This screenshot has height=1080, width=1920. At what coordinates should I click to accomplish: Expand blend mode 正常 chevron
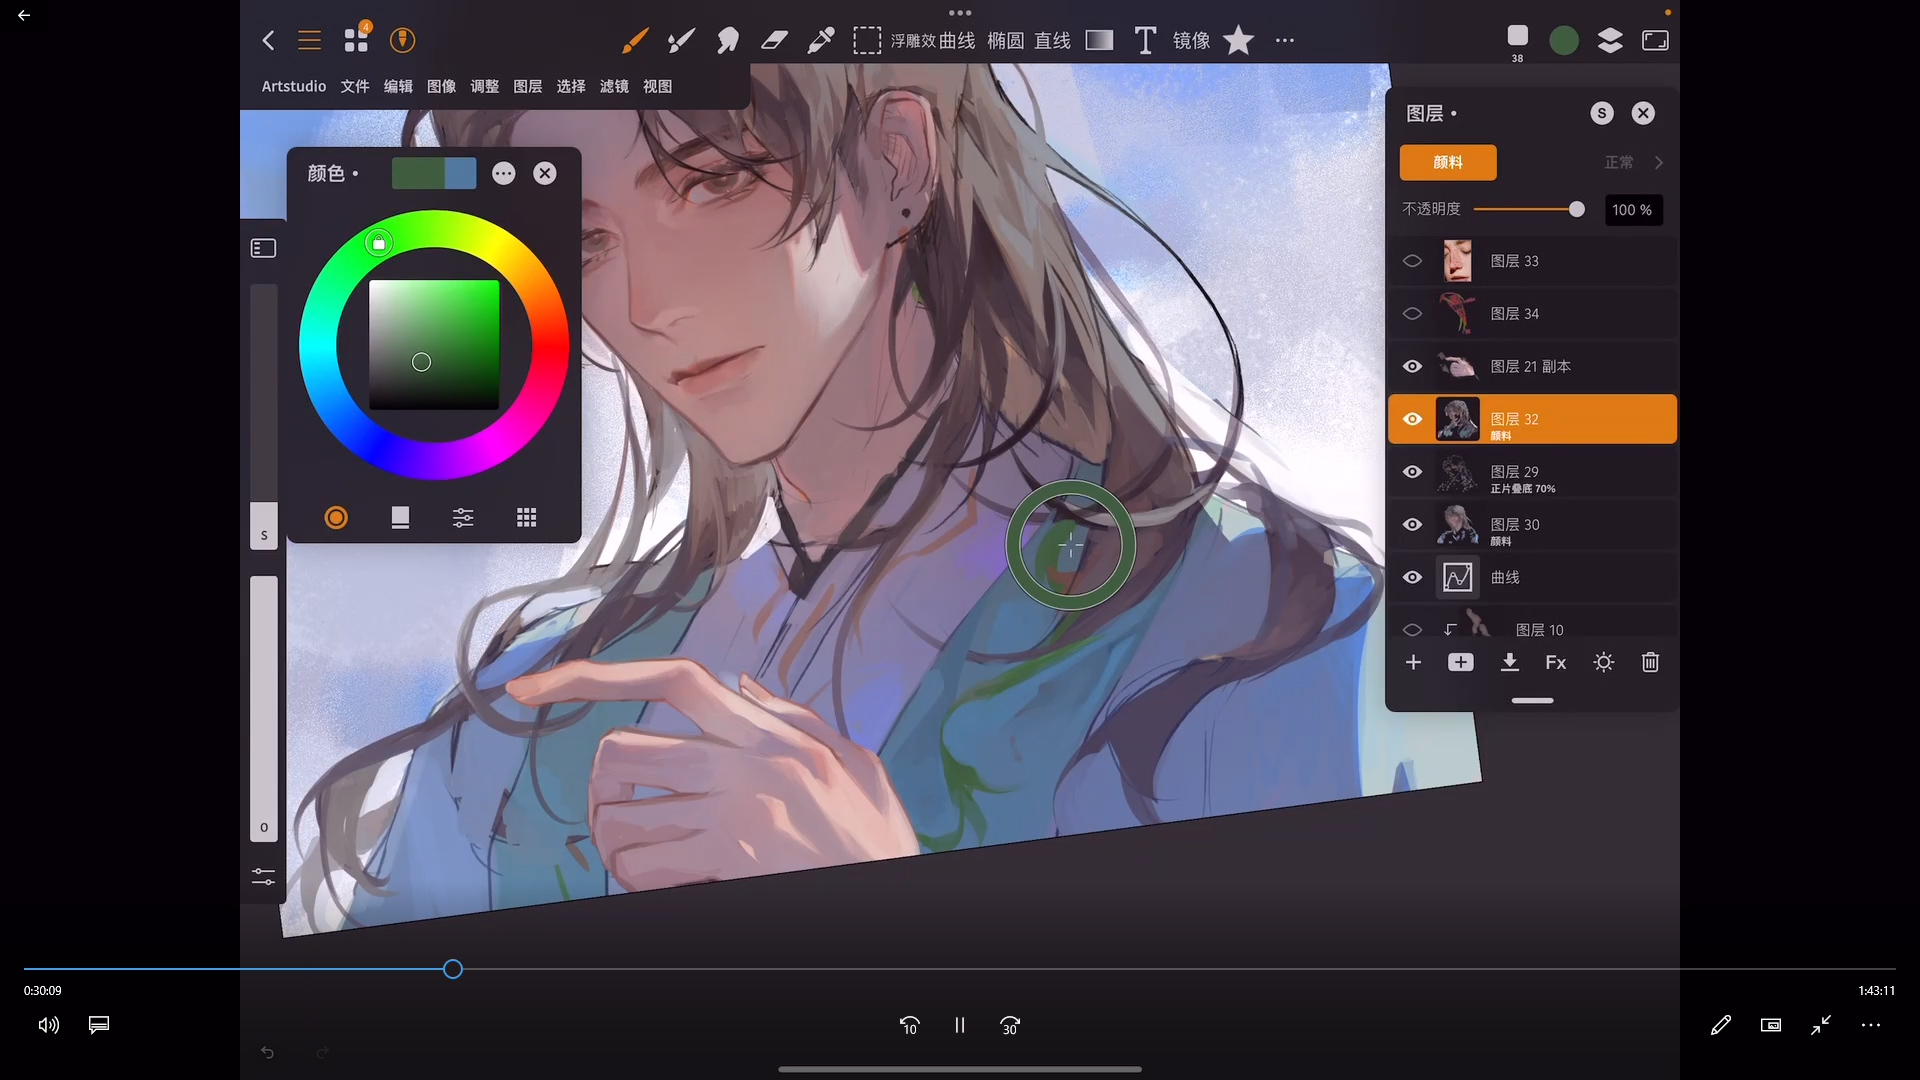tap(1658, 162)
